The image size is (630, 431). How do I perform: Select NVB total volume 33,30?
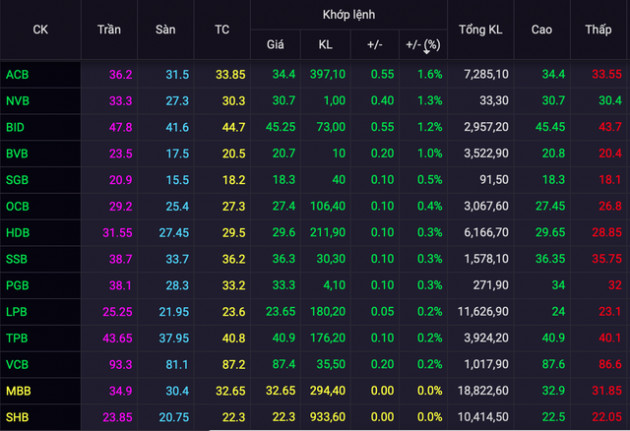point(494,100)
